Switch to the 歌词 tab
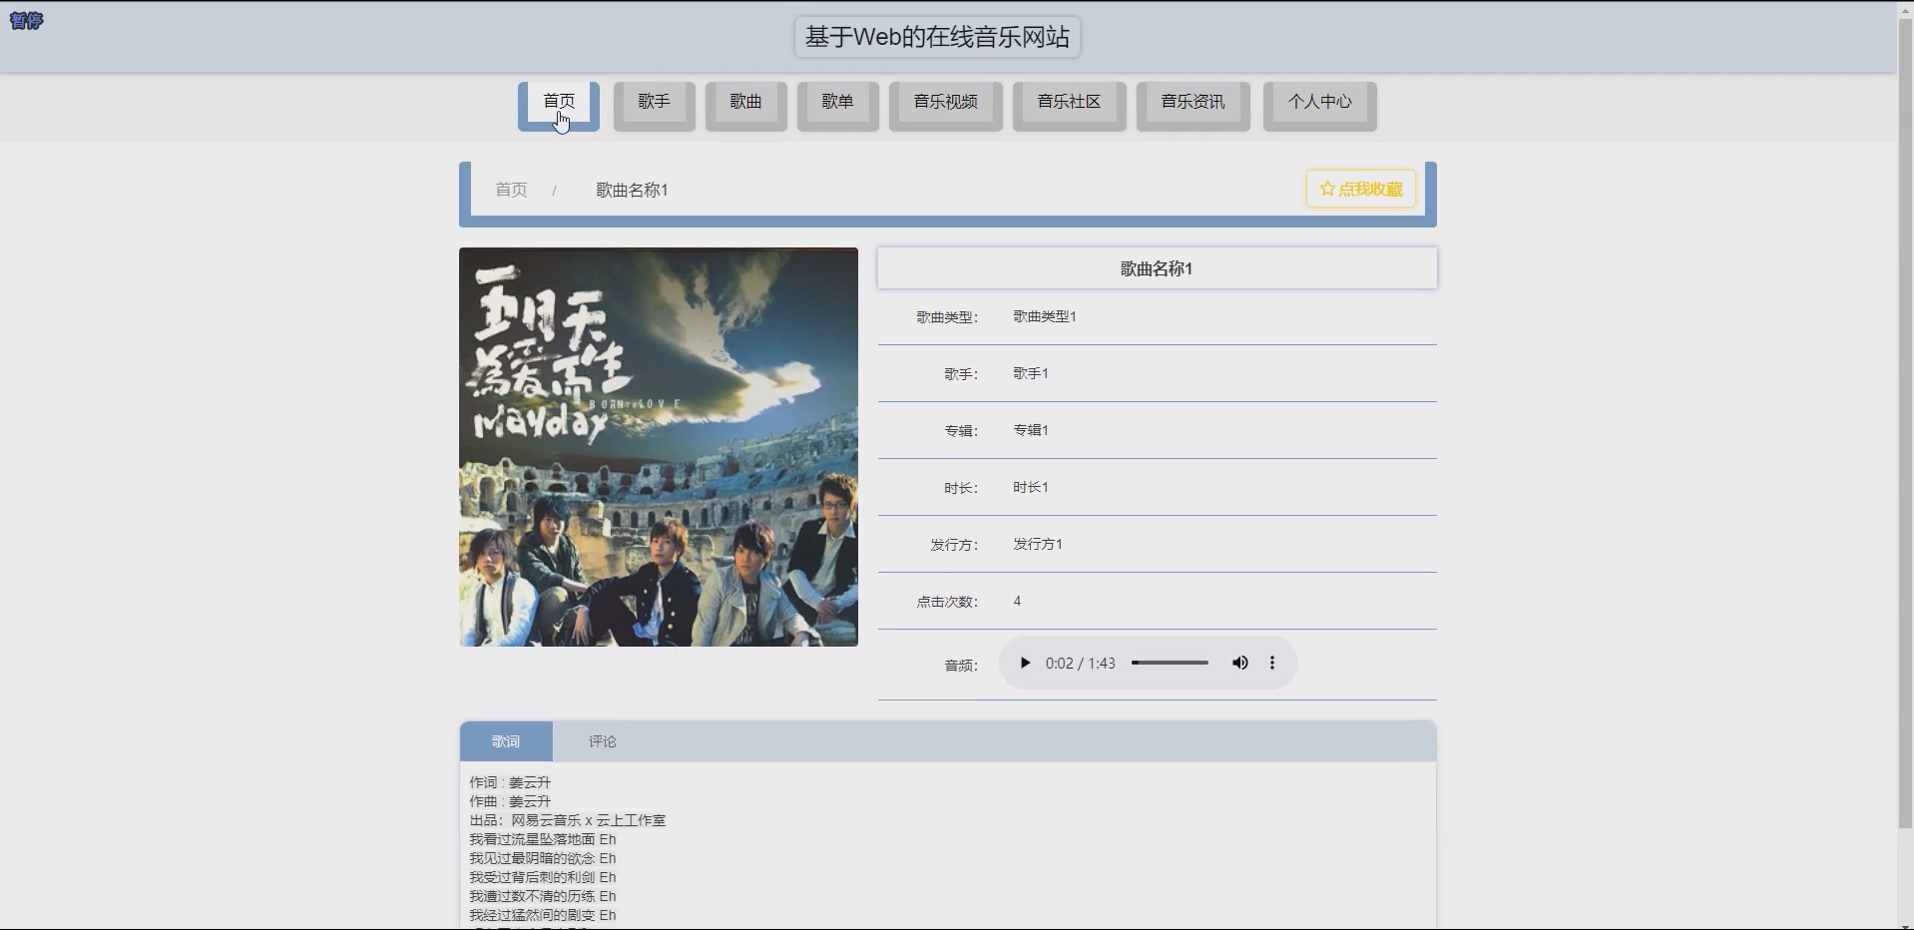 [x=506, y=742]
